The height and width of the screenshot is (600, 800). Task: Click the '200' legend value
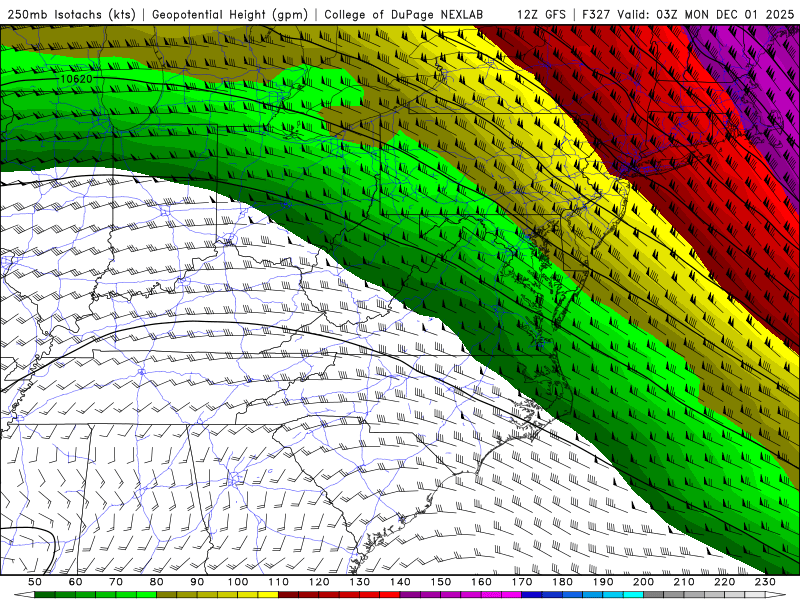click(643, 582)
